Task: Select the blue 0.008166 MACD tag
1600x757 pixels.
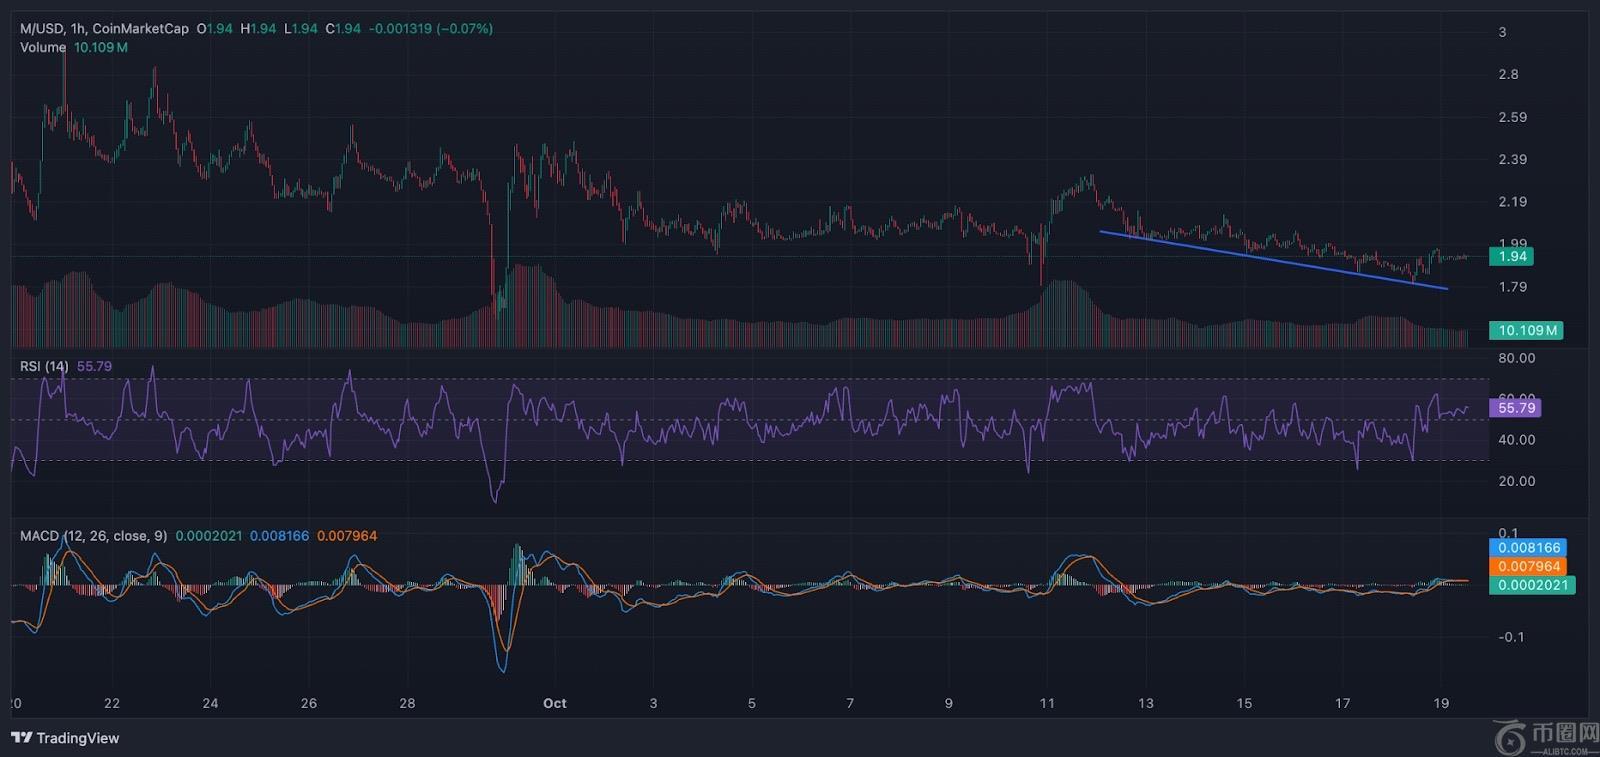Action: pos(1528,547)
